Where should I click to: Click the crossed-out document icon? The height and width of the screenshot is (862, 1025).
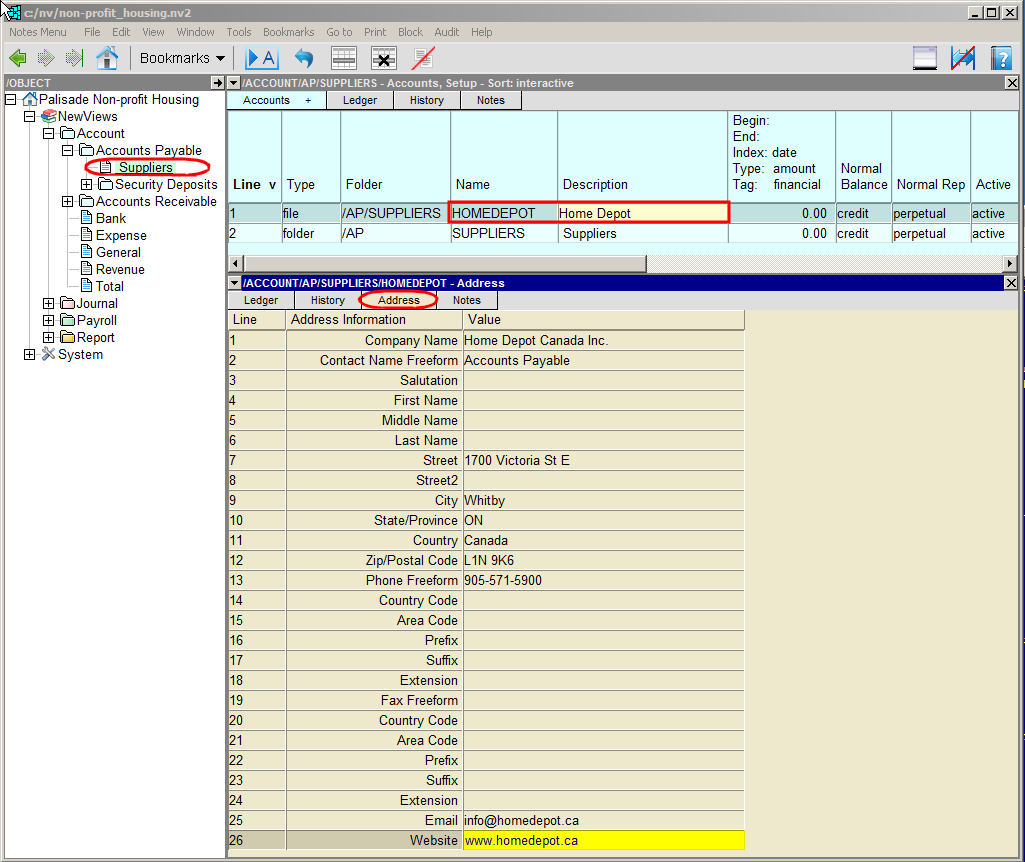[423, 58]
